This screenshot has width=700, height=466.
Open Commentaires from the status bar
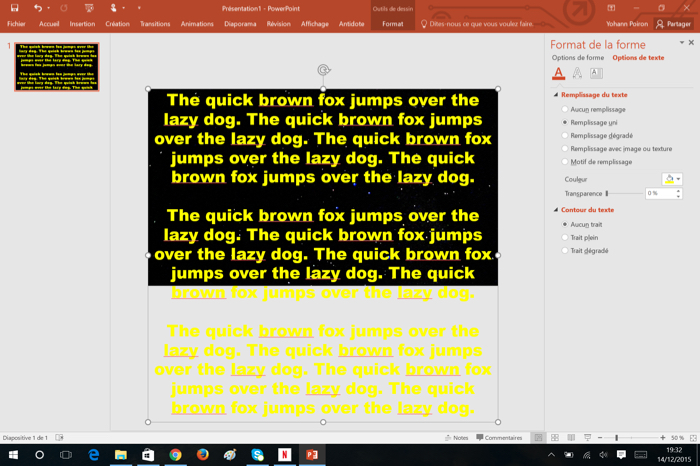pos(499,438)
